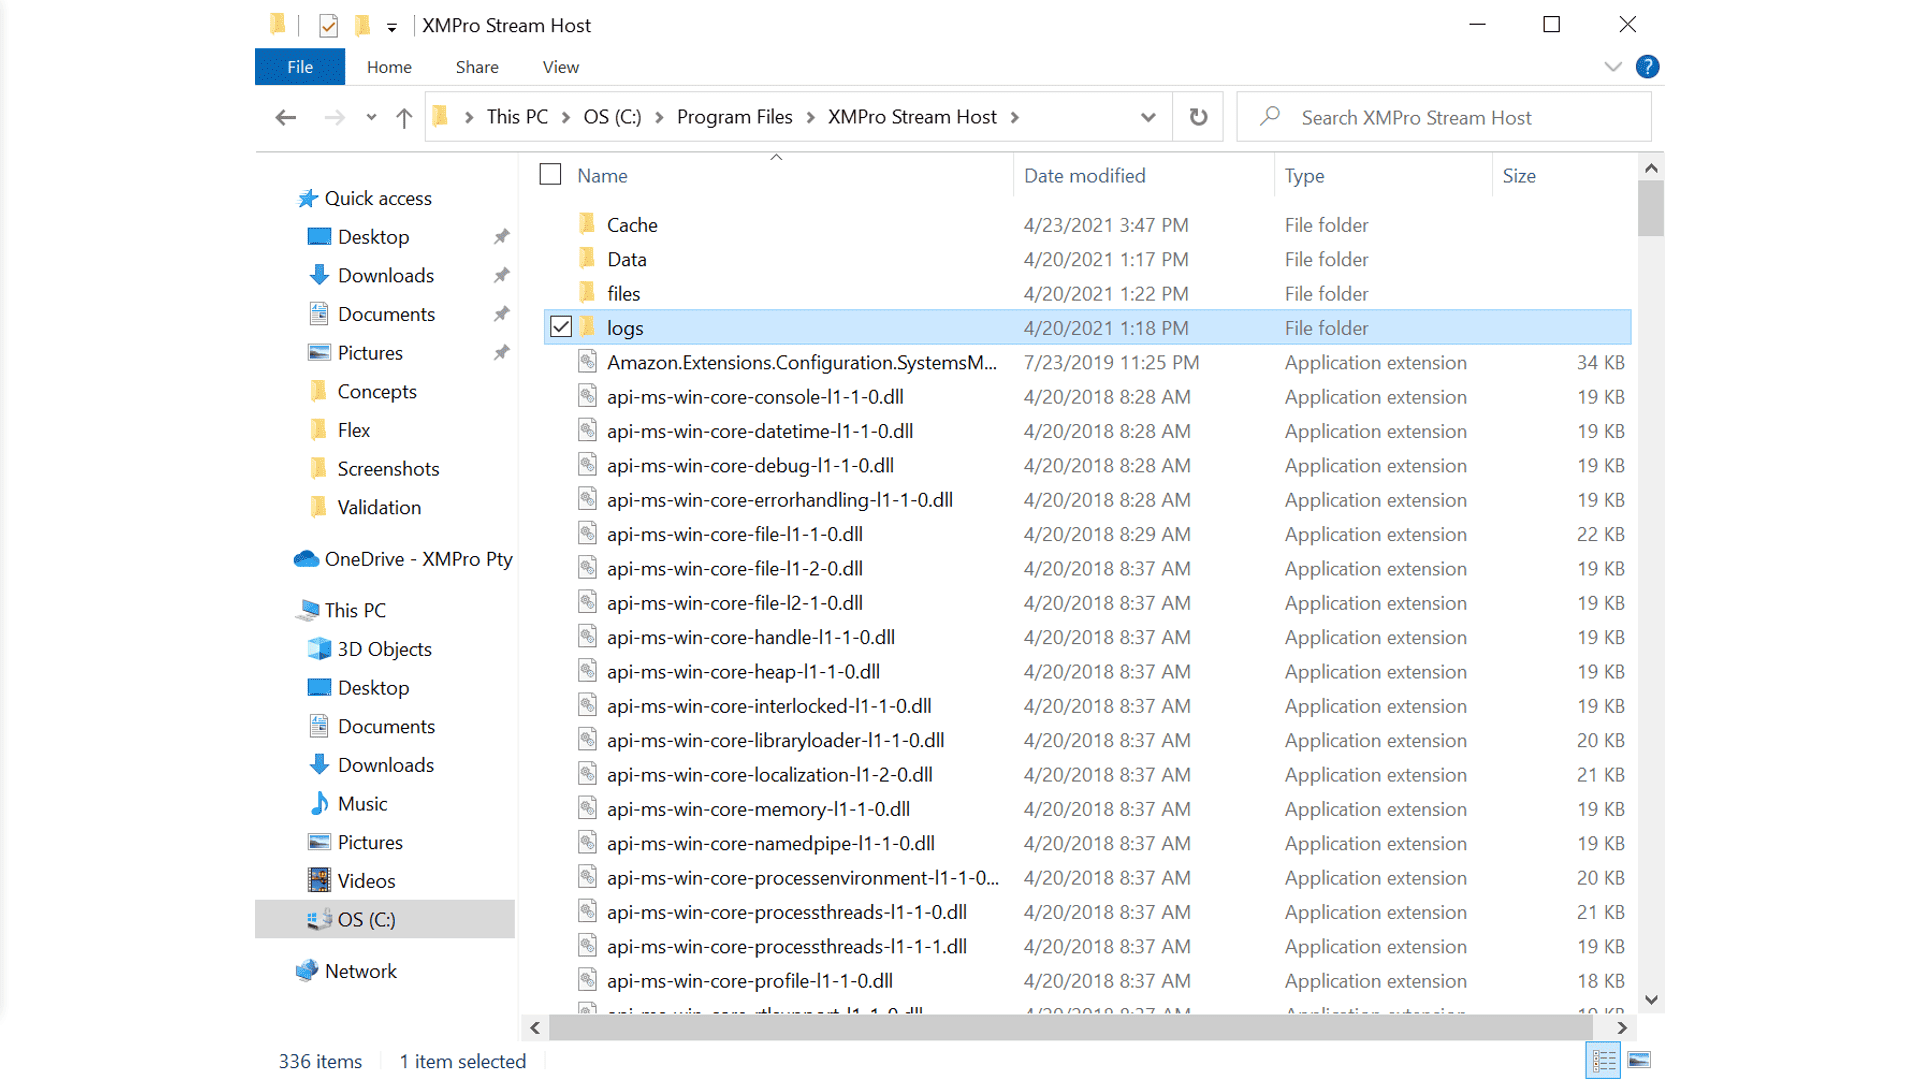Switch to thumbnail view in the status bar
1920x1080 pixels.
point(1640,1060)
